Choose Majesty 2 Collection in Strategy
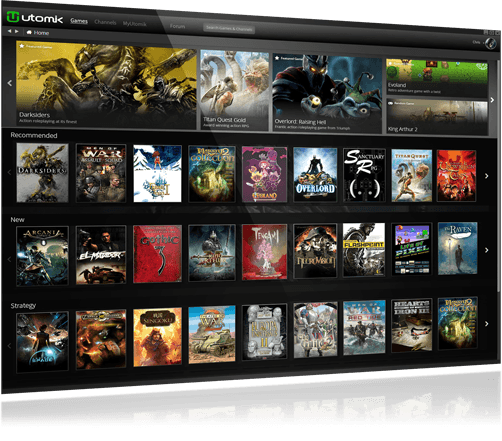This screenshot has height=441, width=502. tap(457, 323)
